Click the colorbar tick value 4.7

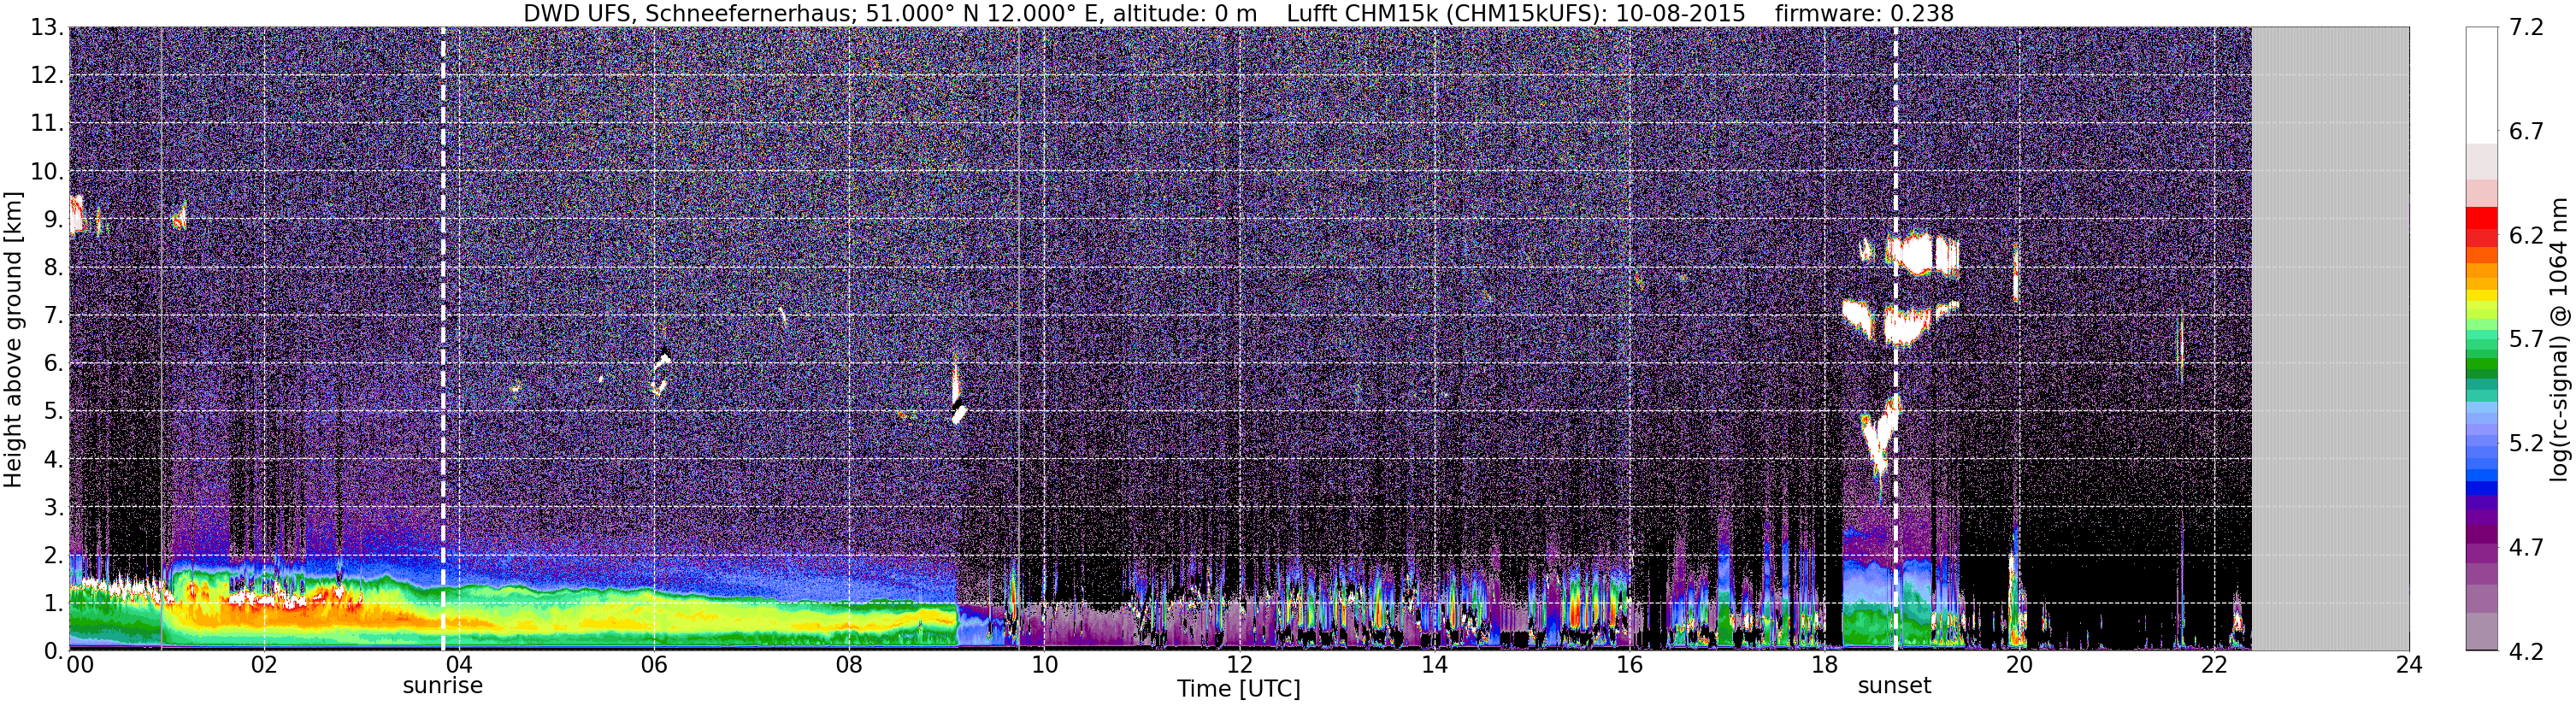pos(2526,548)
